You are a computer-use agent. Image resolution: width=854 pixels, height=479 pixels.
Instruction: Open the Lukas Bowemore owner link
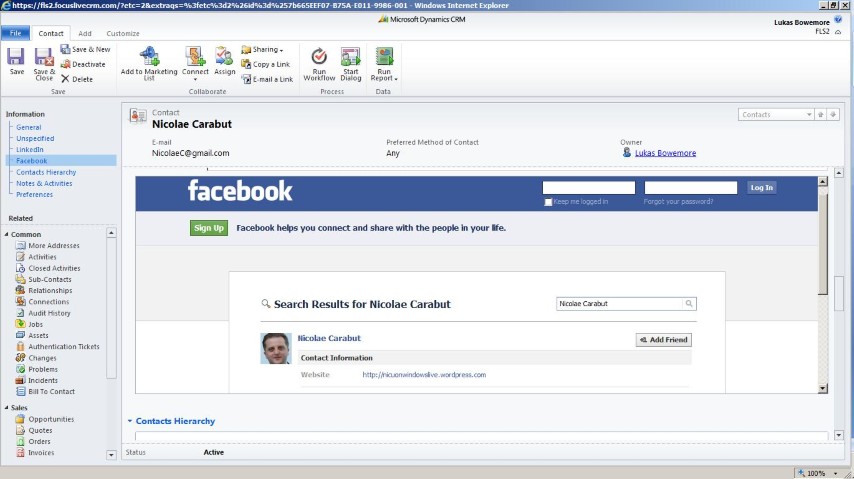coord(665,153)
